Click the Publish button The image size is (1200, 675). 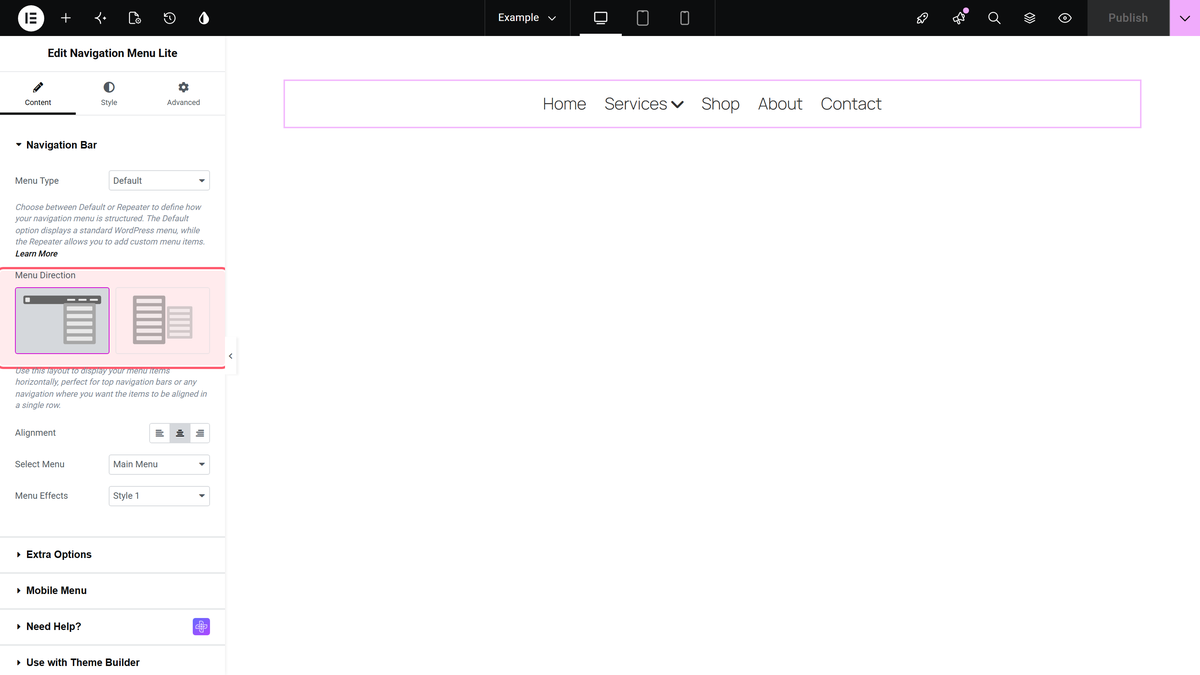click(1128, 18)
